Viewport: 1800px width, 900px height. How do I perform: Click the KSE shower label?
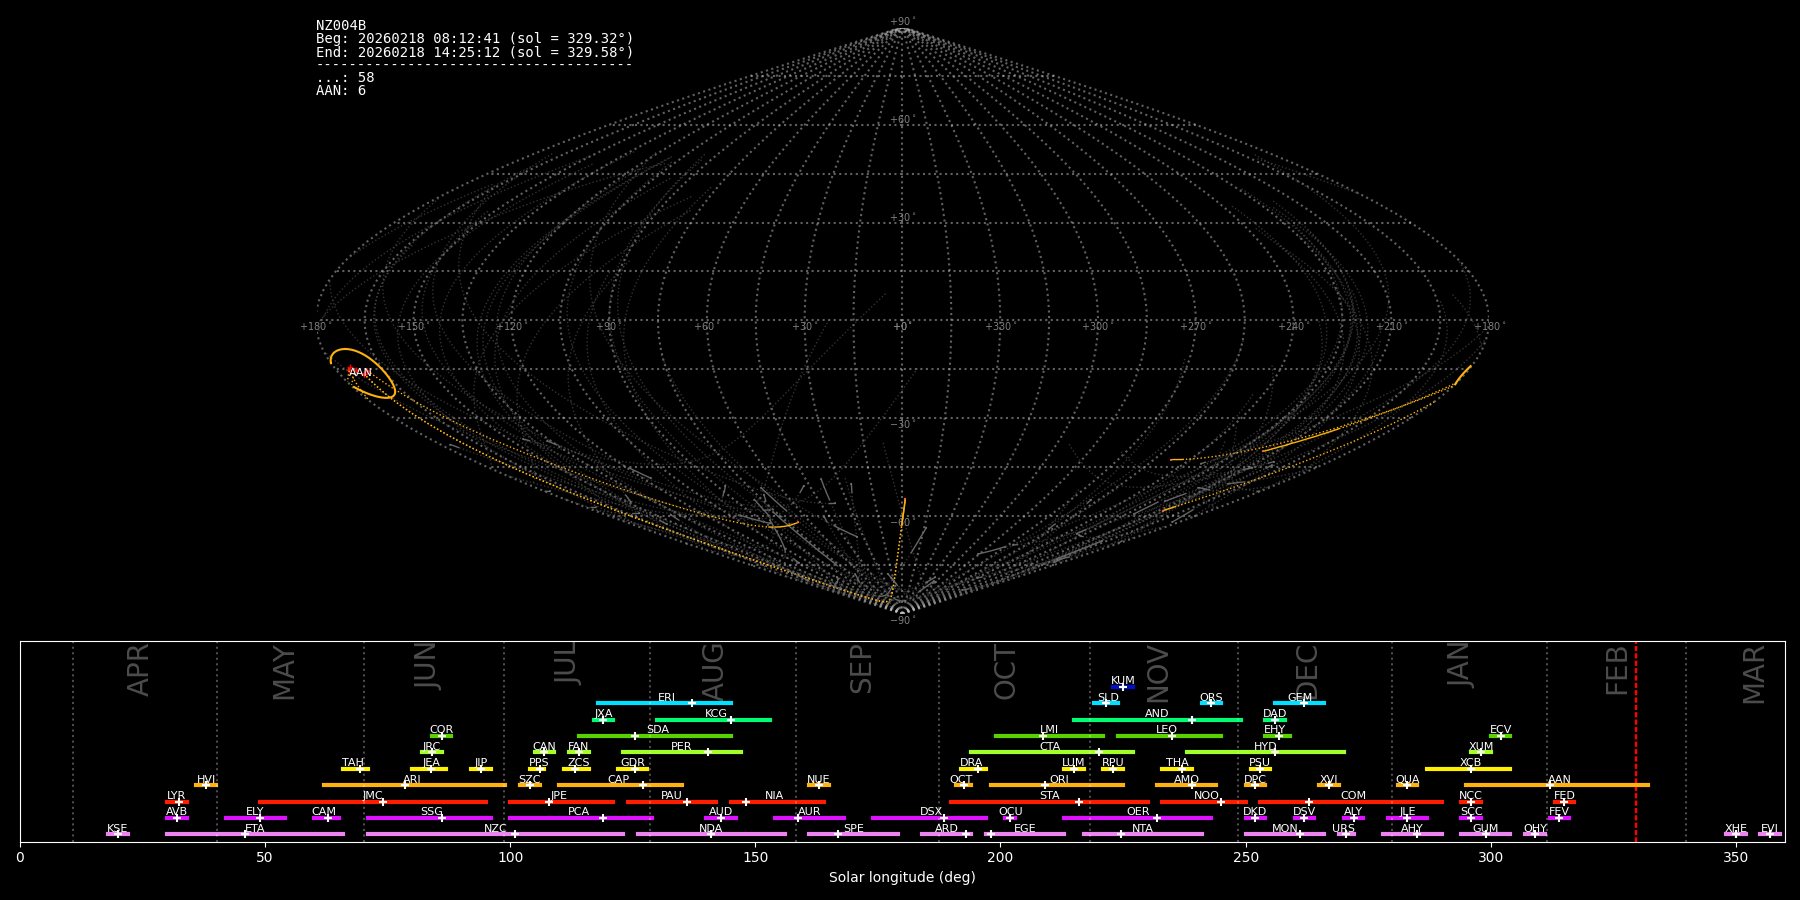pos(117,829)
